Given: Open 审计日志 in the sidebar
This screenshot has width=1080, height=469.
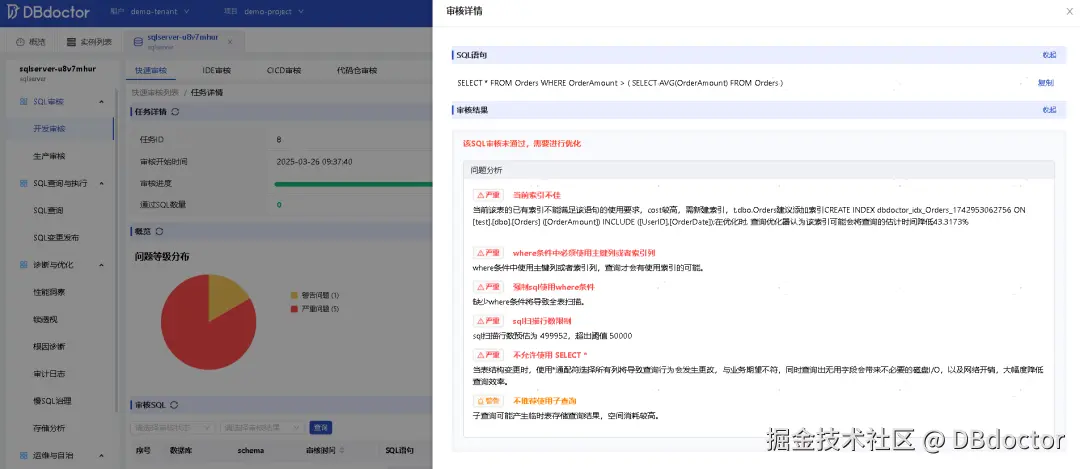Looking at the screenshot, I should [50, 374].
